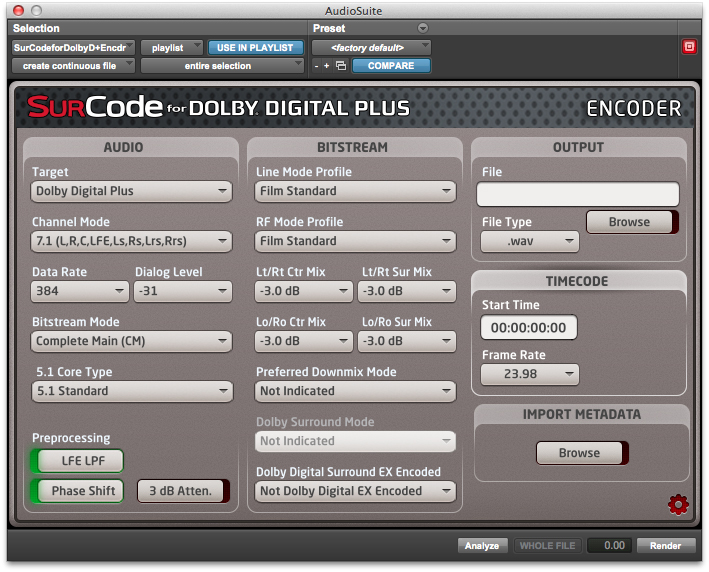Open the factory default preset menu
Image resolution: width=709 pixels, height=572 pixels.
point(371,47)
